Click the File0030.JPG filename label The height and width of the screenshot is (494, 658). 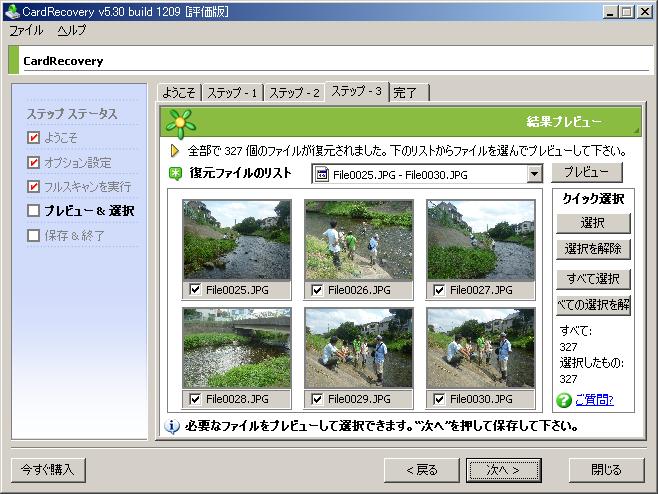click(481, 399)
